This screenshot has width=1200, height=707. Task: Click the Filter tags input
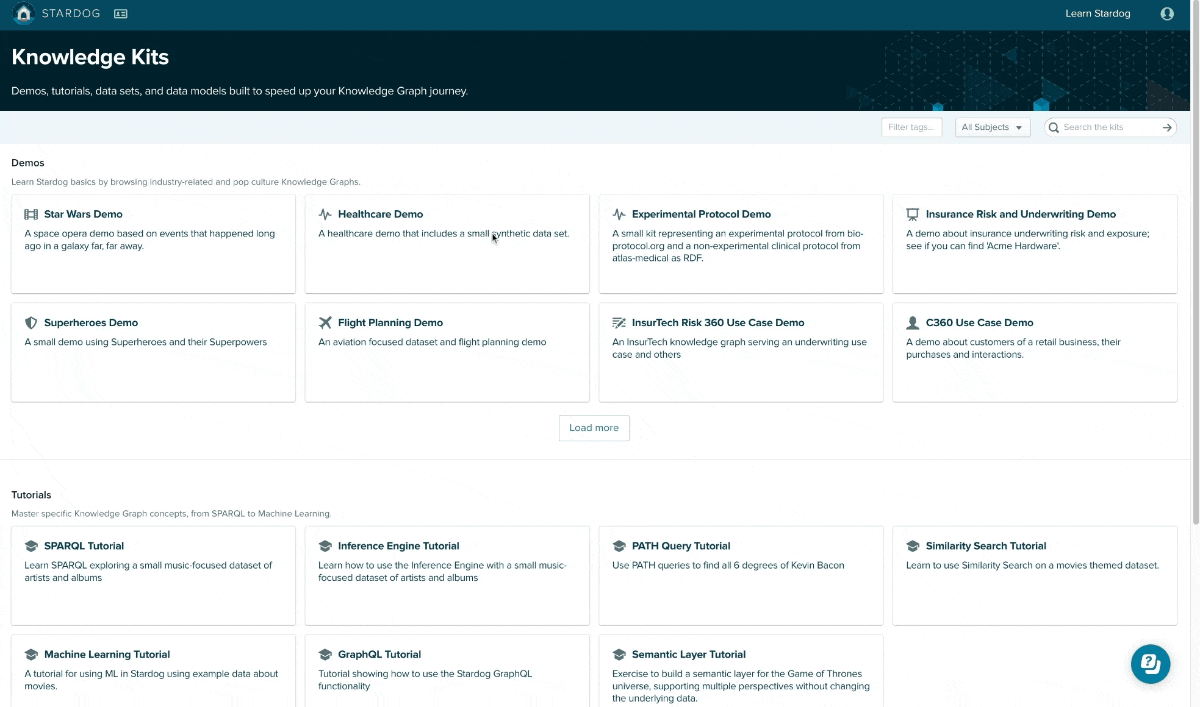point(912,128)
